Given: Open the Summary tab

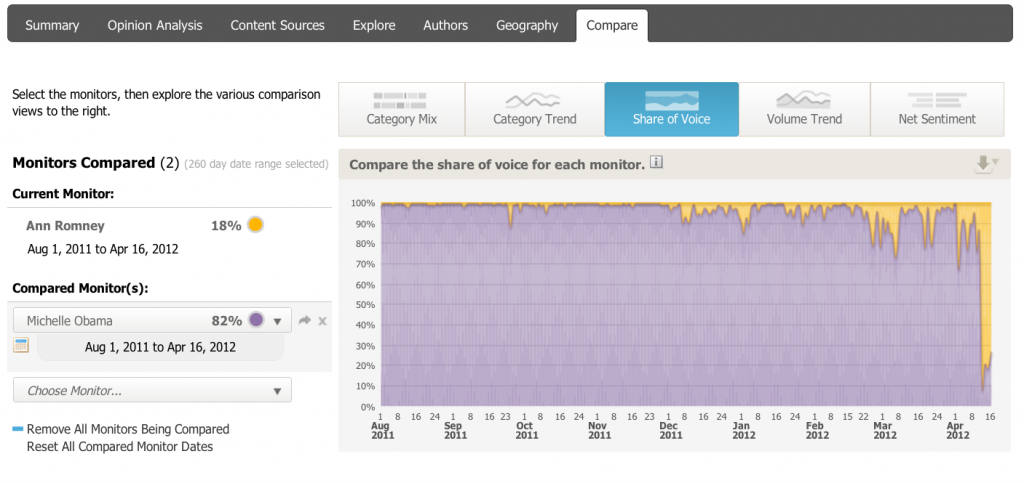Looking at the screenshot, I should (x=52, y=25).
